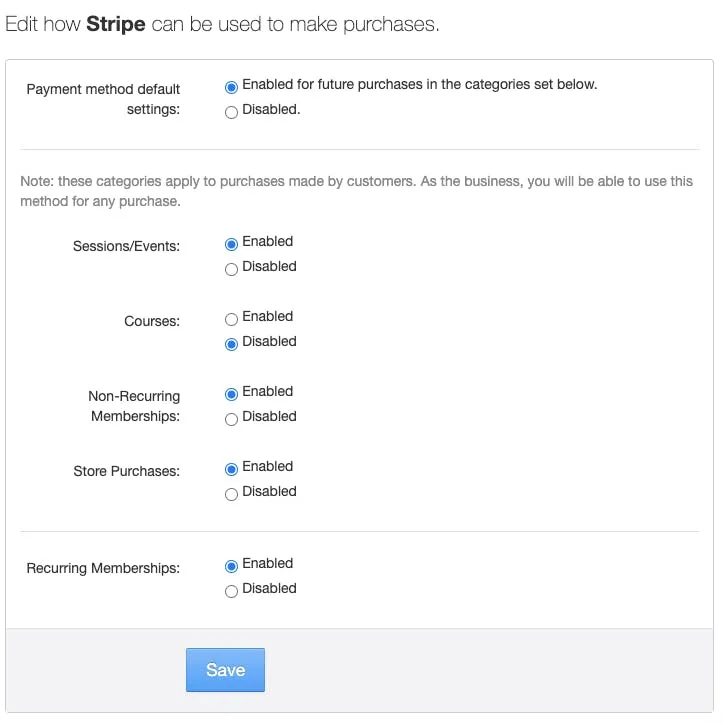Click the blue Save button
Image resolution: width=722 pixels, height=723 pixels.
point(225,670)
